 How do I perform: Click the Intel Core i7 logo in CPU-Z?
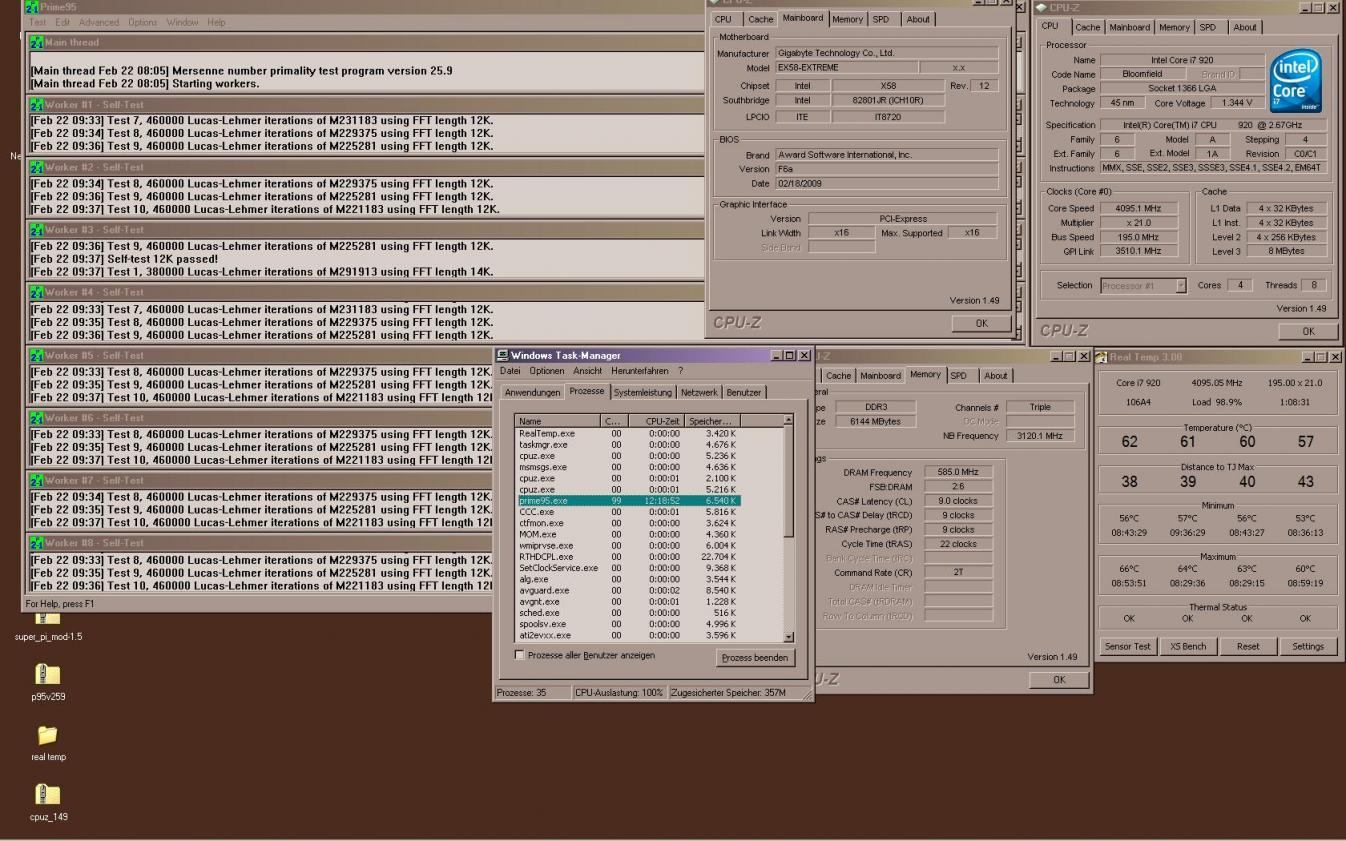[x=1295, y=82]
